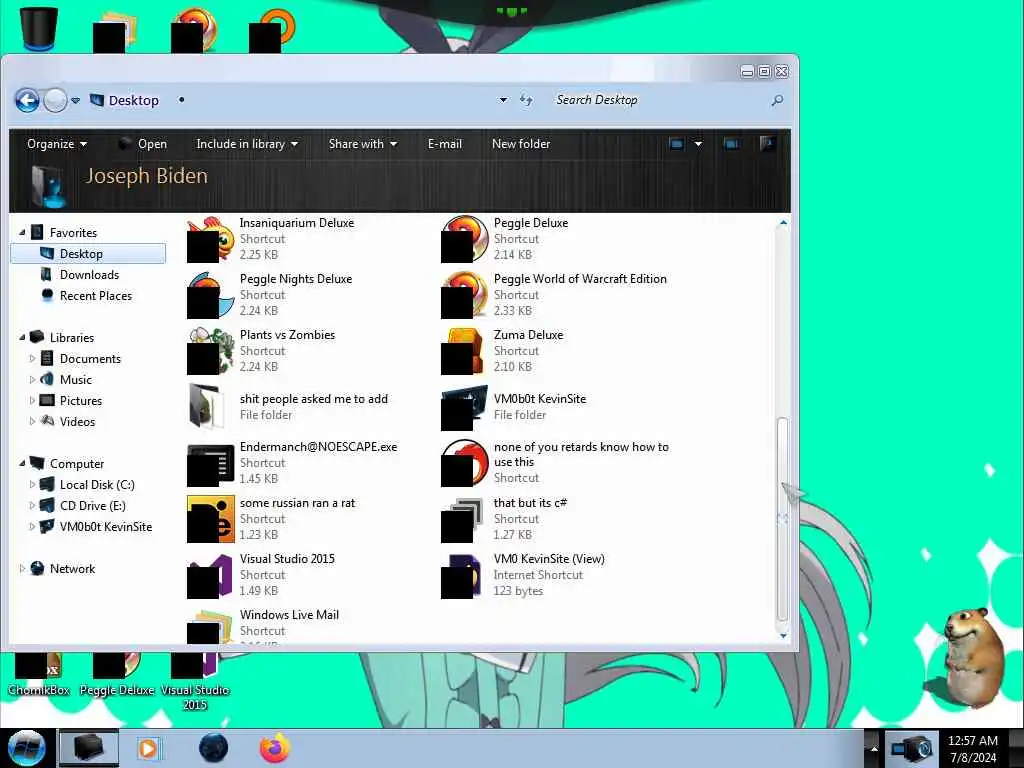Screen dimensions: 1024x768
Task: Collapse the Libraries group
Action: [x=22, y=338]
